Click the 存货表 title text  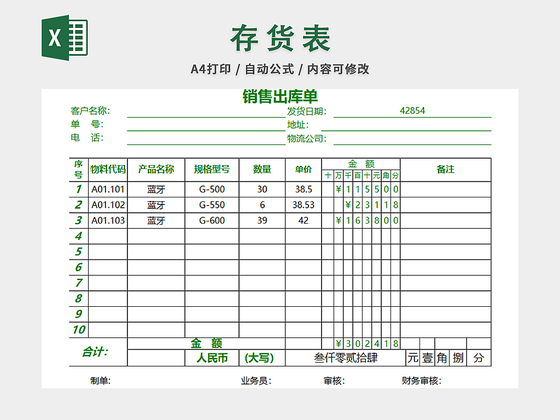pos(280,38)
